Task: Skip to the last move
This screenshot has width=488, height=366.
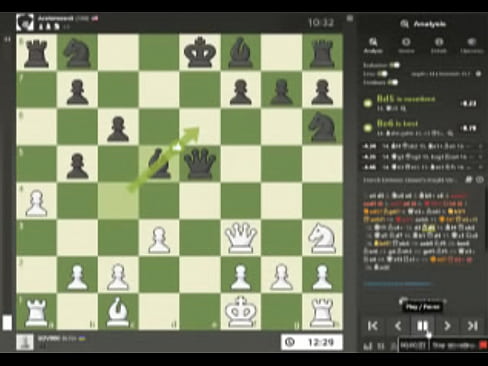Action: click(472, 326)
